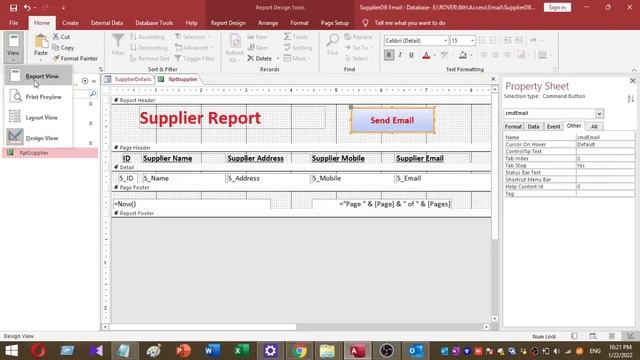The image size is (640, 360).
Task: Open the View button dropdown
Action: [x=13, y=47]
